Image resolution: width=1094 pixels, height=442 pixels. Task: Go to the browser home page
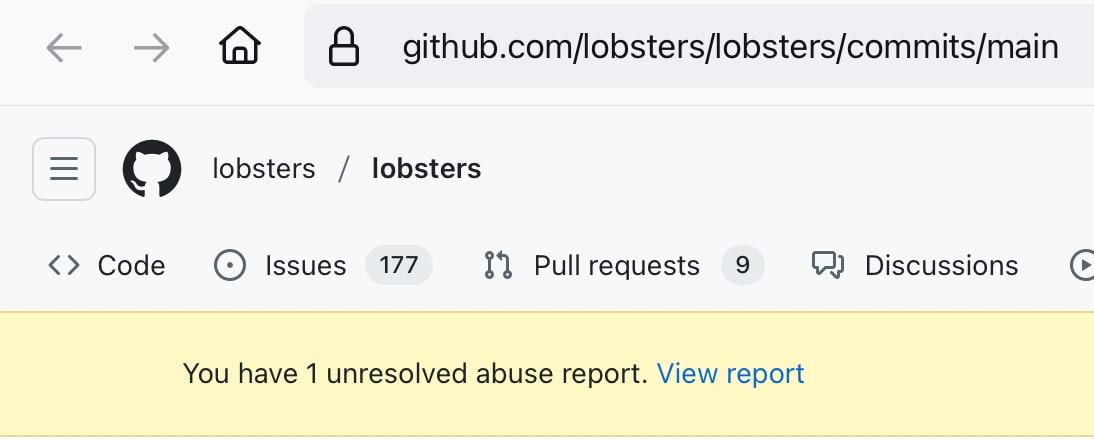(240, 46)
